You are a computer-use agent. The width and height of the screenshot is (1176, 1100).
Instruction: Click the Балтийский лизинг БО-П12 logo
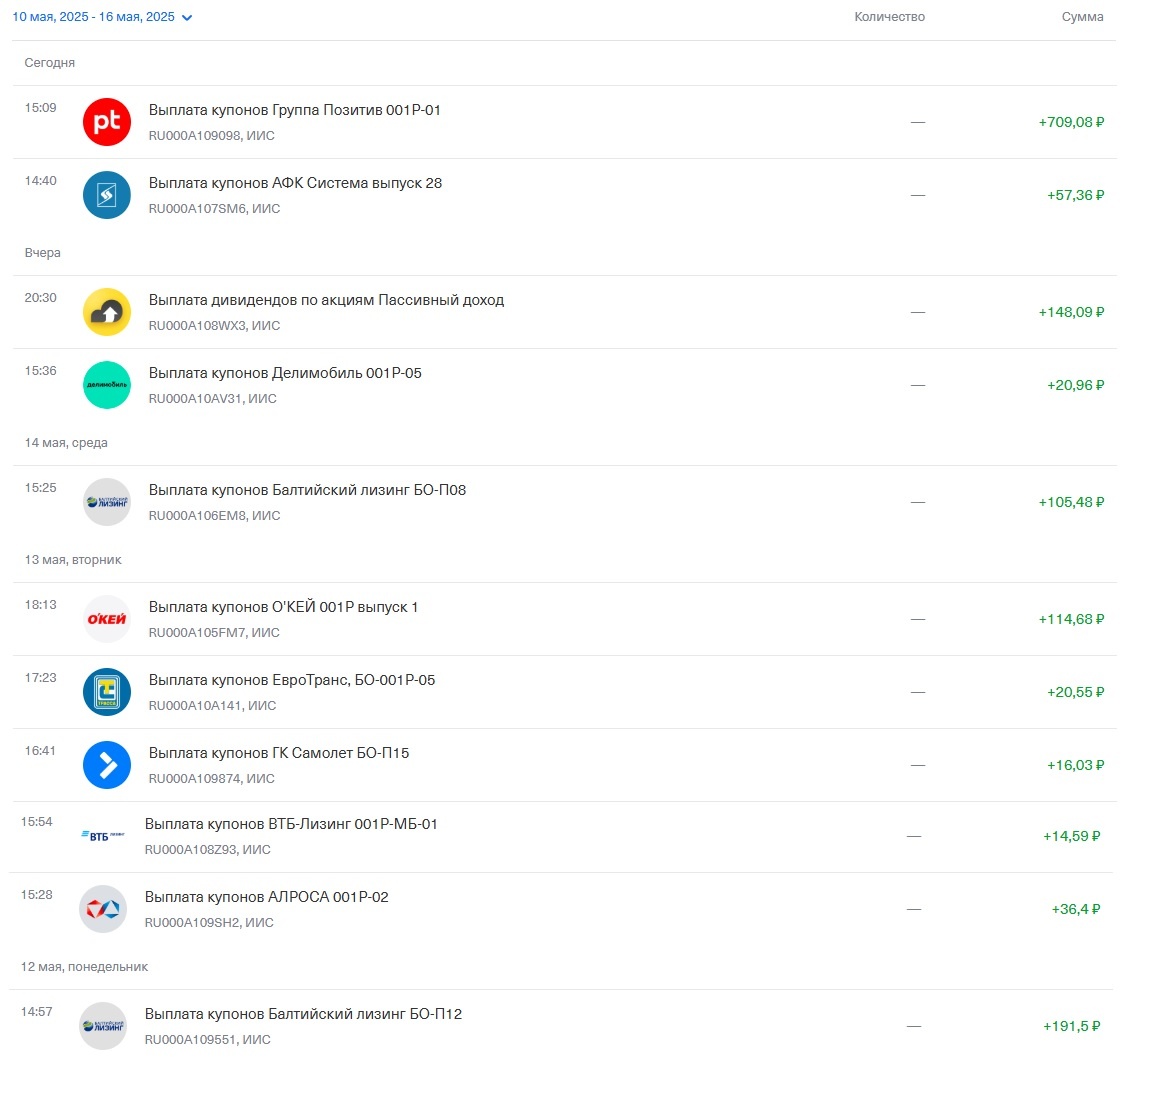[x=103, y=1026]
